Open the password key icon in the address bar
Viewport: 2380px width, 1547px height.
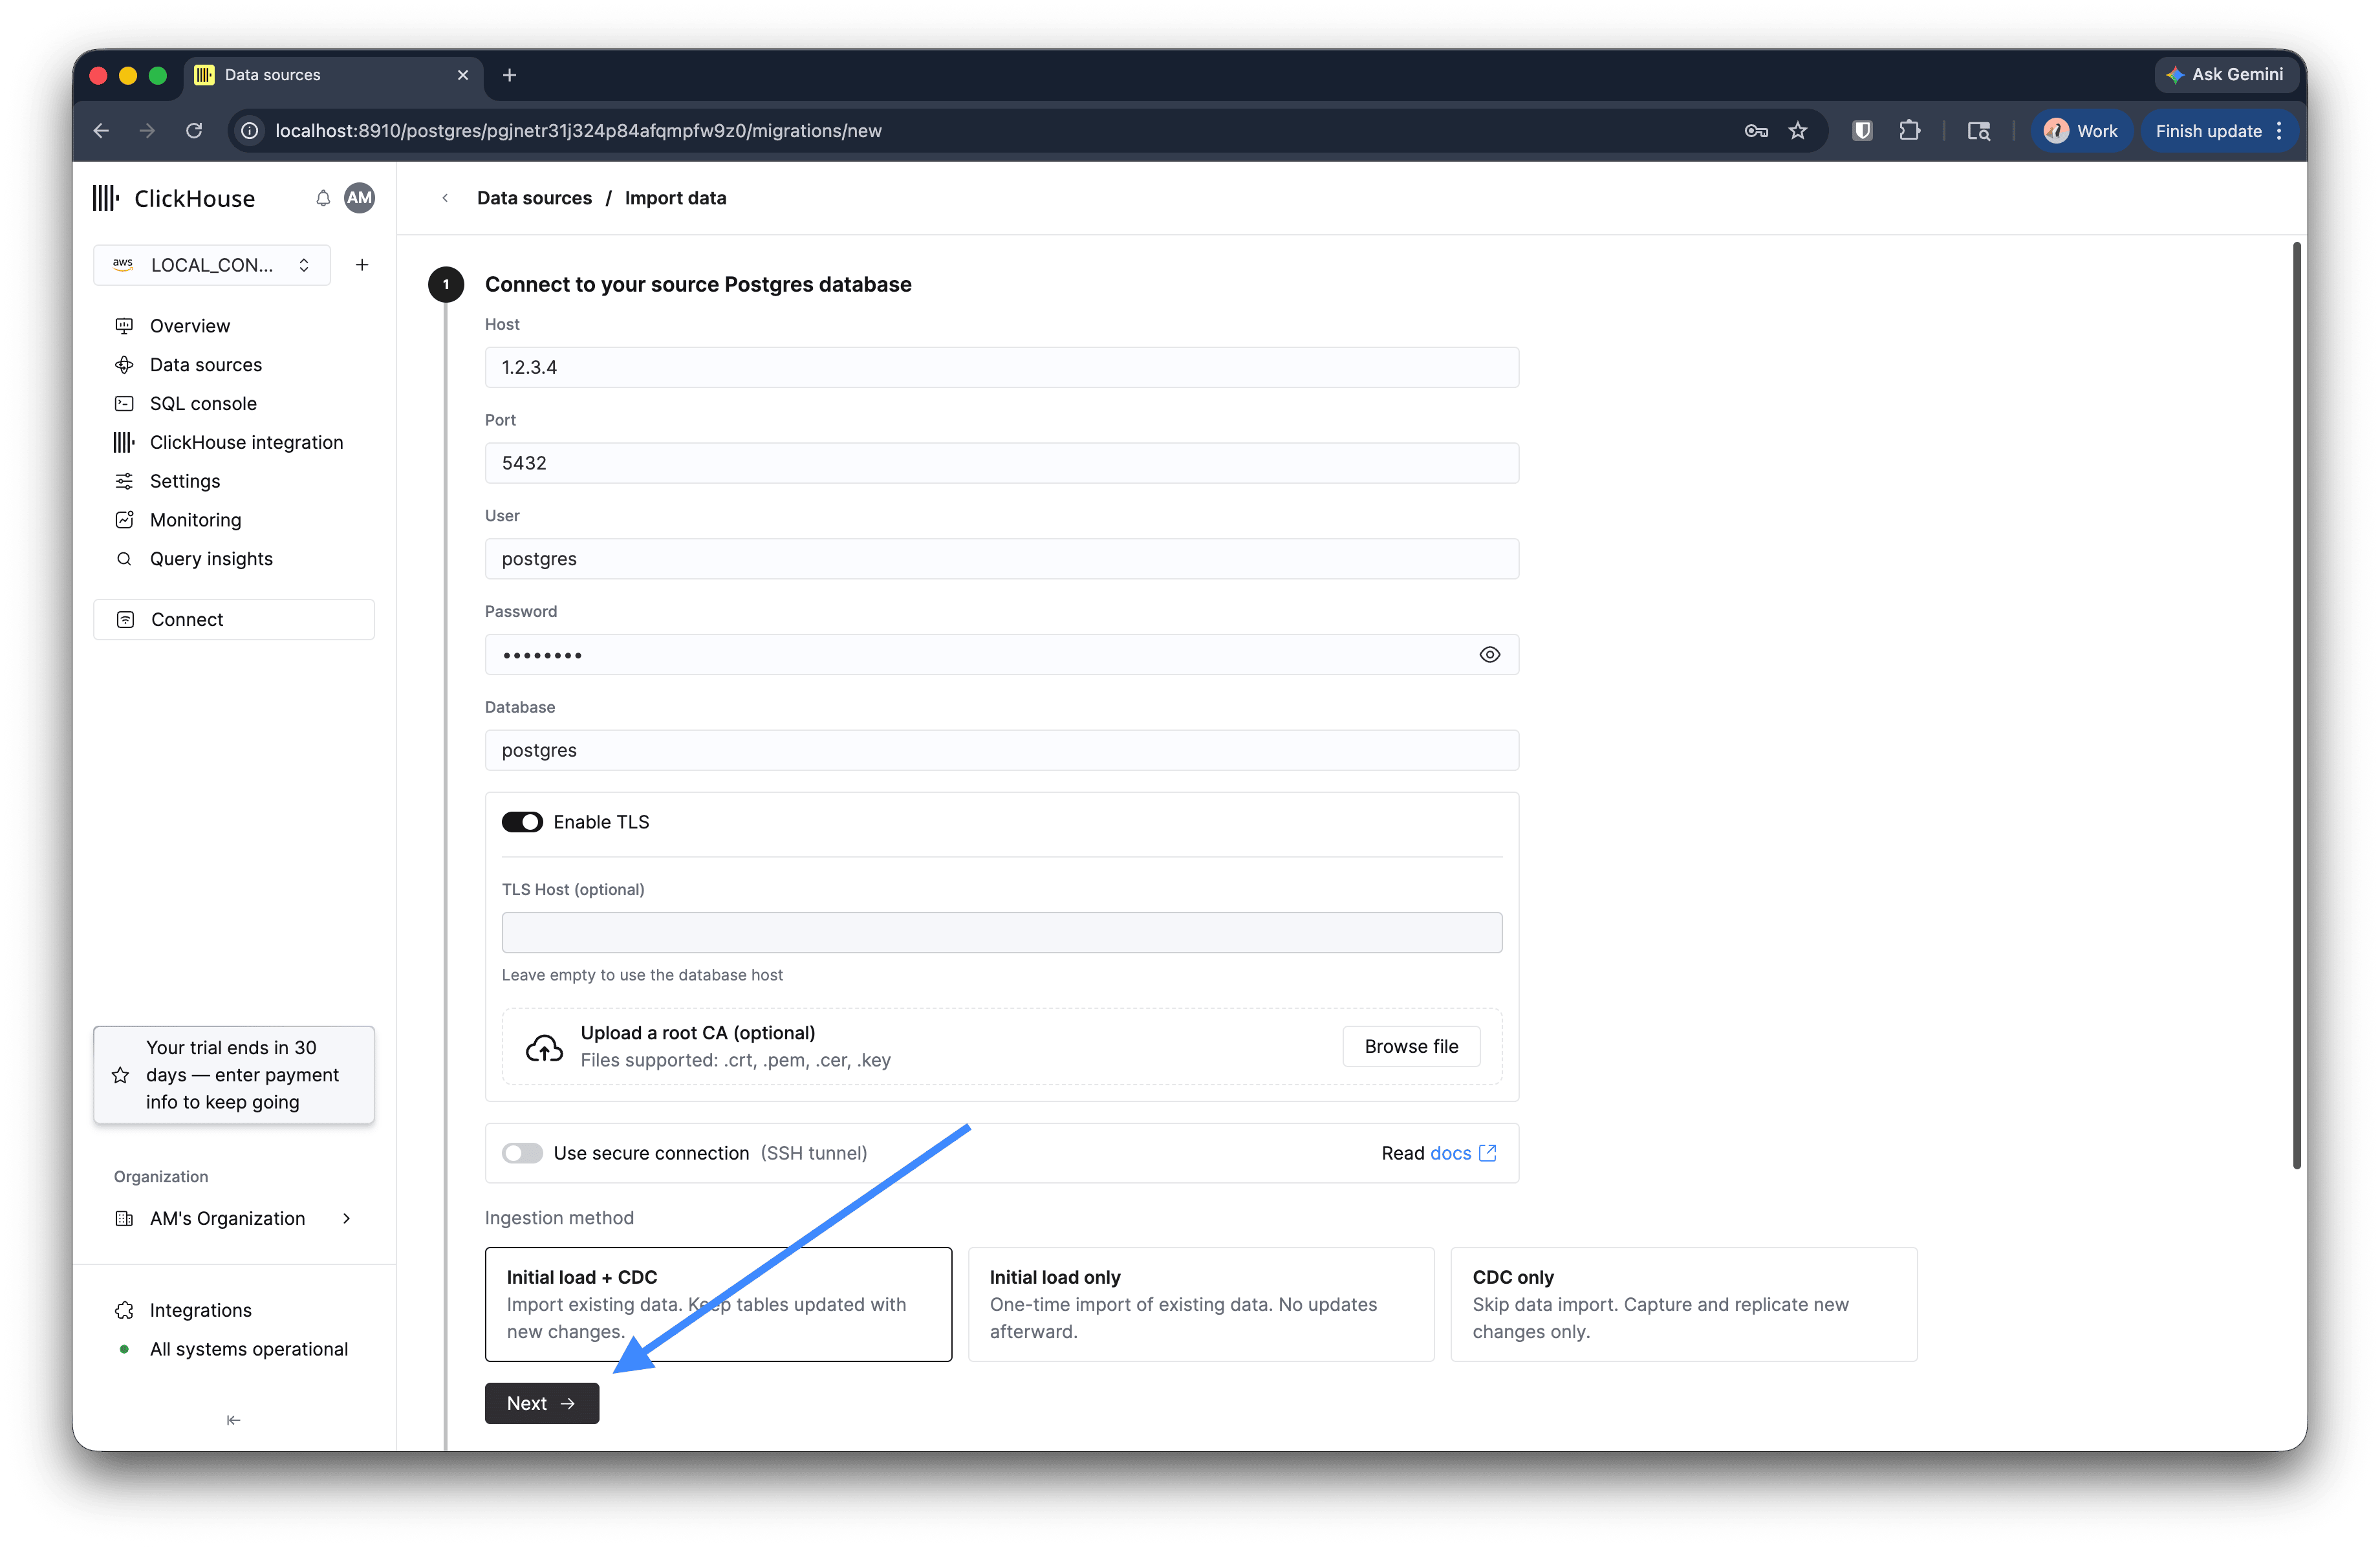coord(1756,131)
